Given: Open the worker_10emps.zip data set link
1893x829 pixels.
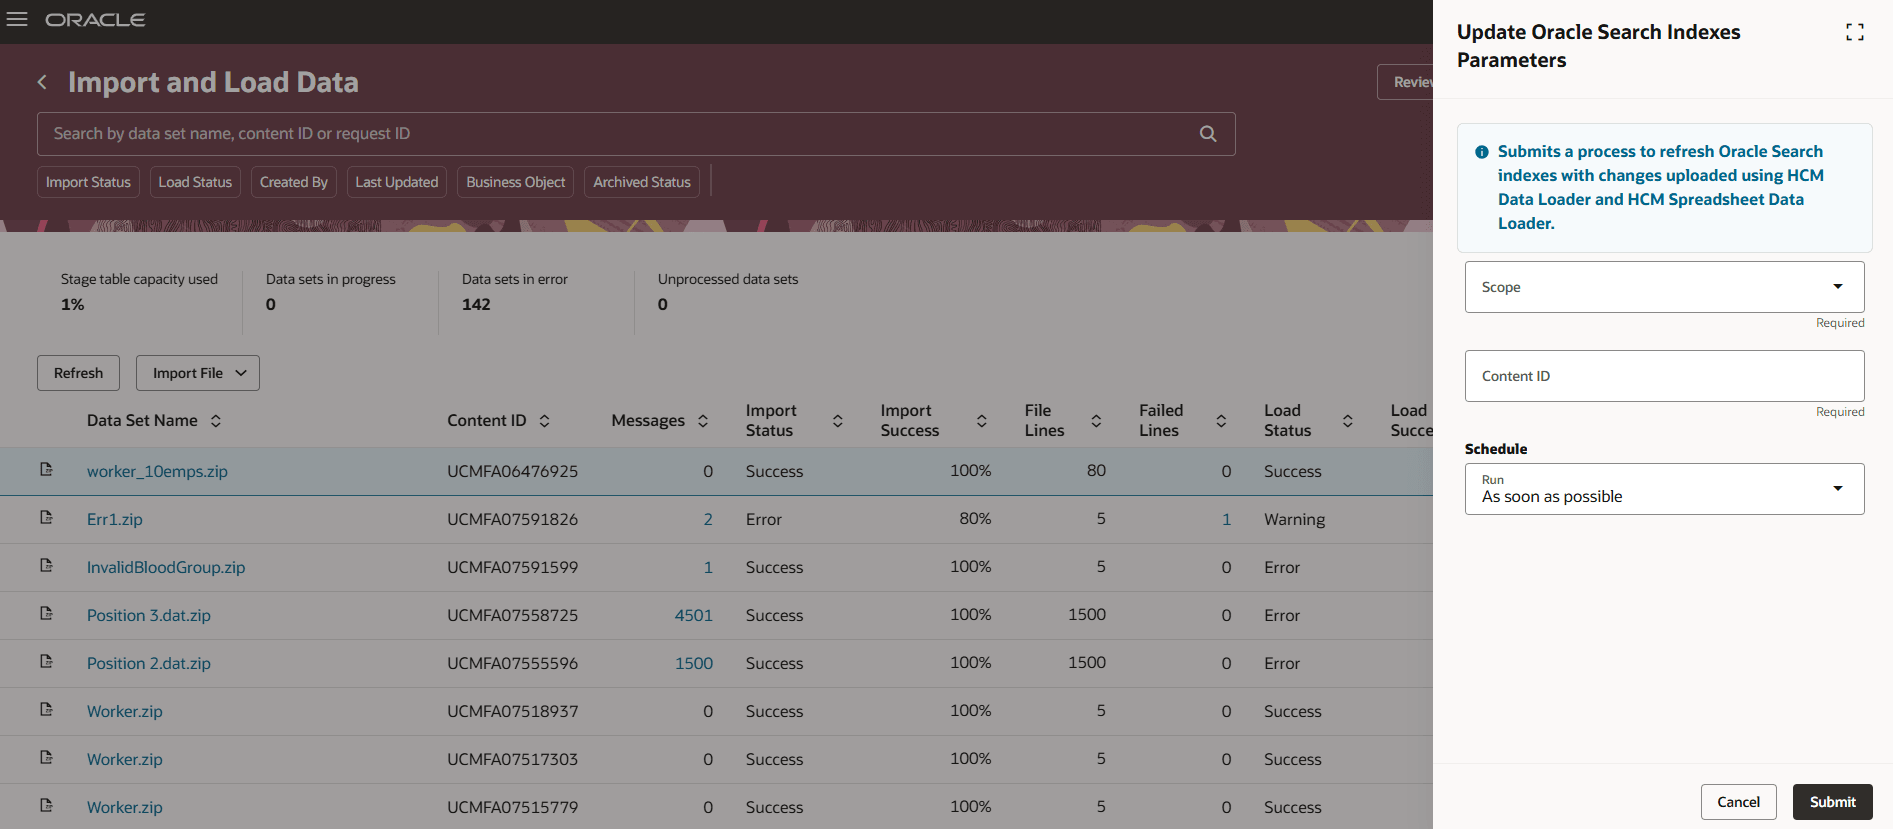Looking at the screenshot, I should (x=157, y=471).
